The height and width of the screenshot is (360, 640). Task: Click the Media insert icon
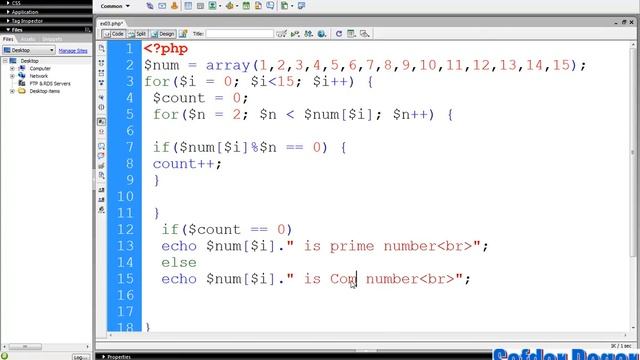tap(229, 6)
